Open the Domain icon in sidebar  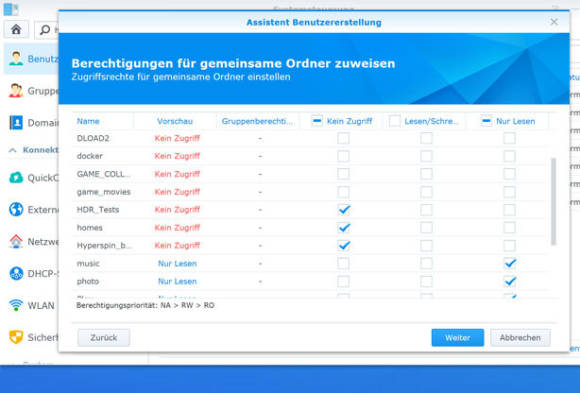coord(16,122)
